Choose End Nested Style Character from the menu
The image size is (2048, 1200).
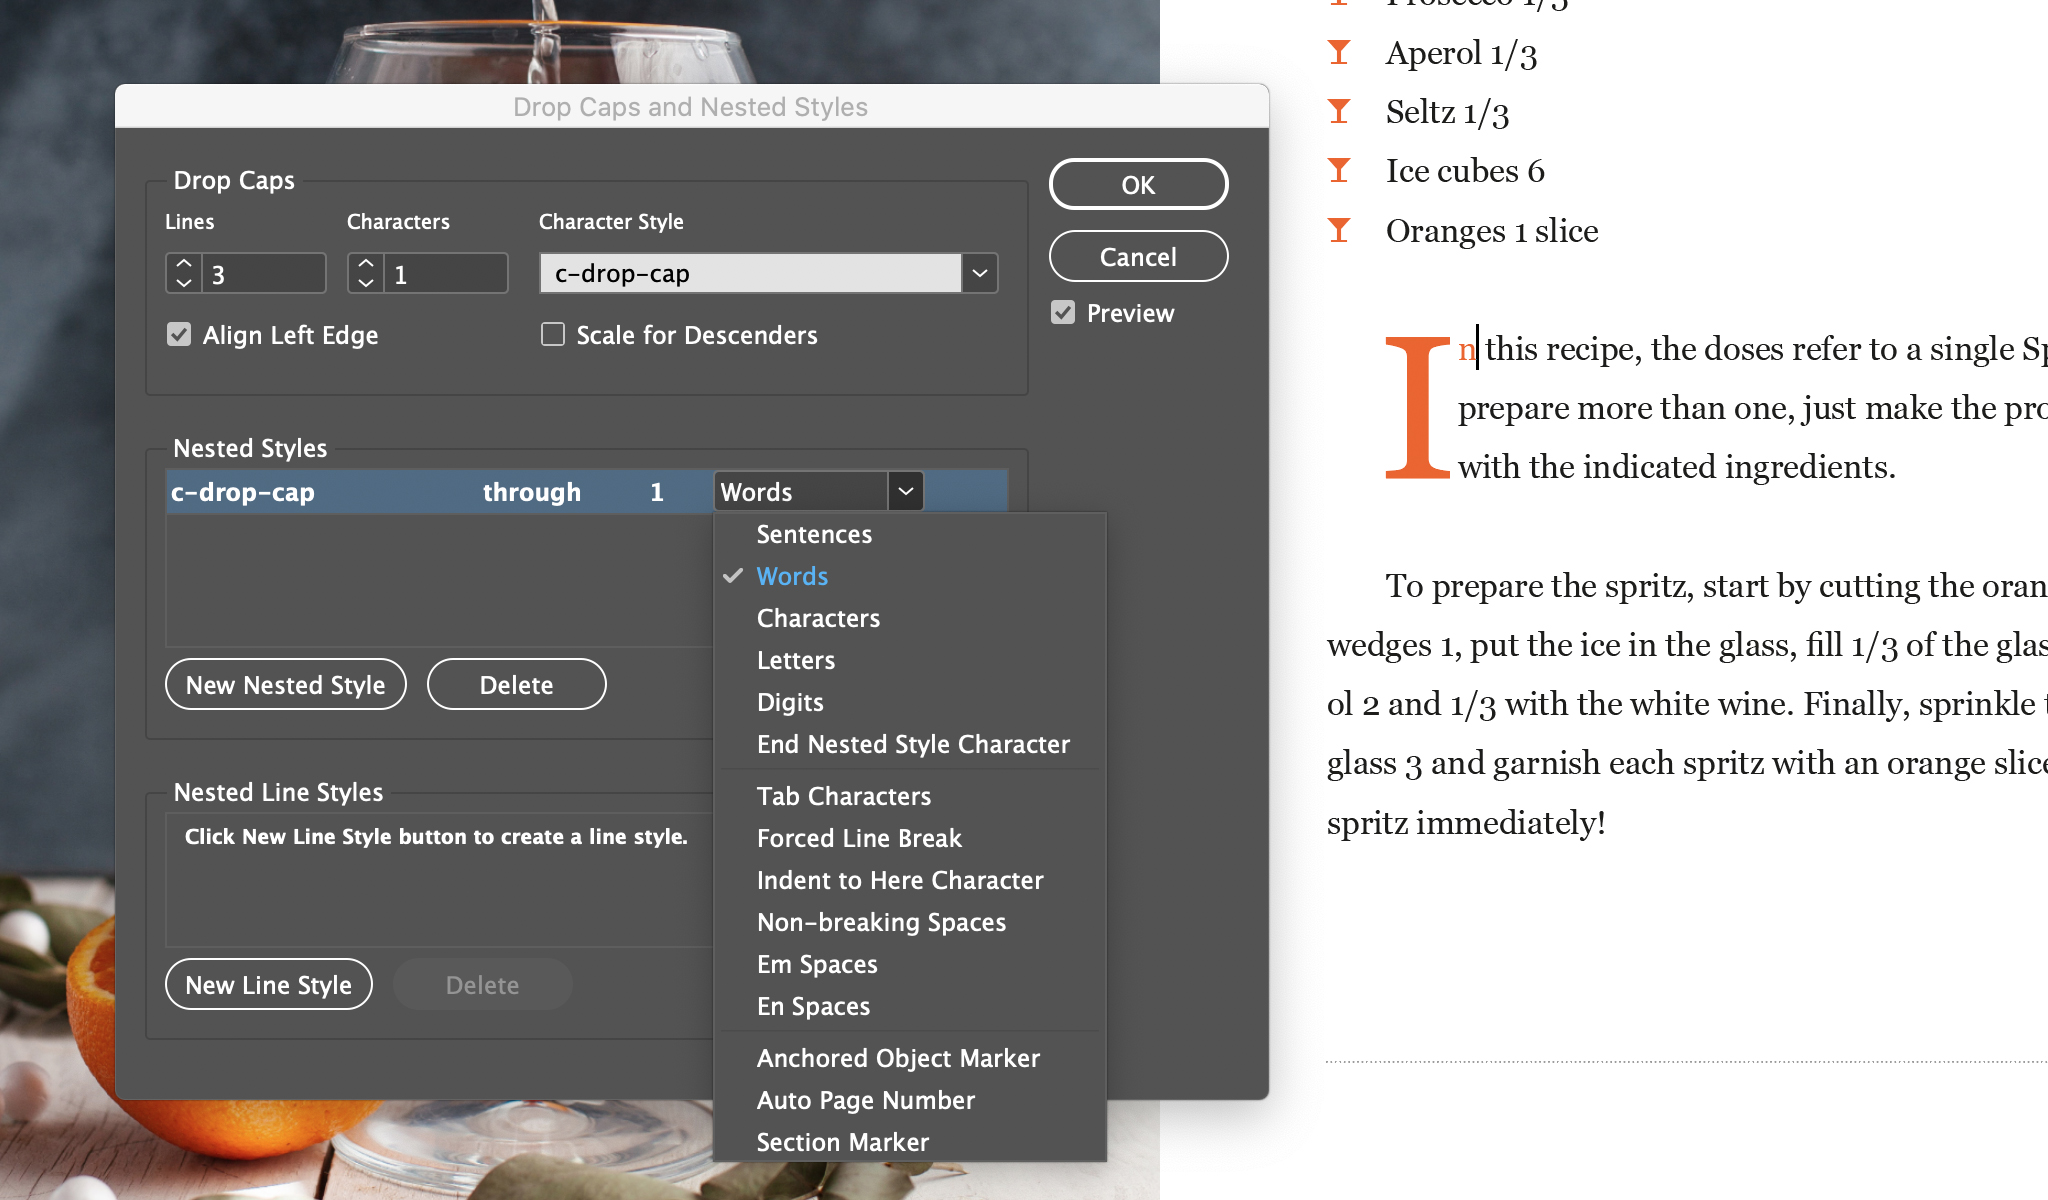(x=912, y=744)
